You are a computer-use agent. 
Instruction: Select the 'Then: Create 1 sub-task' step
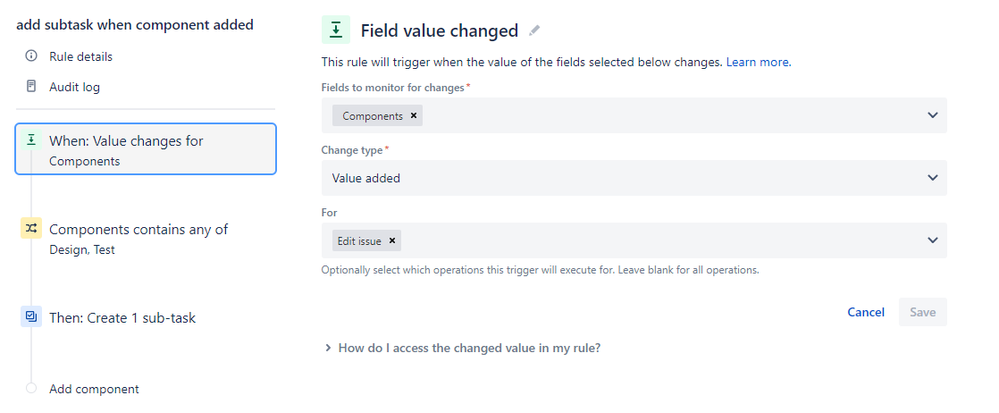122,318
